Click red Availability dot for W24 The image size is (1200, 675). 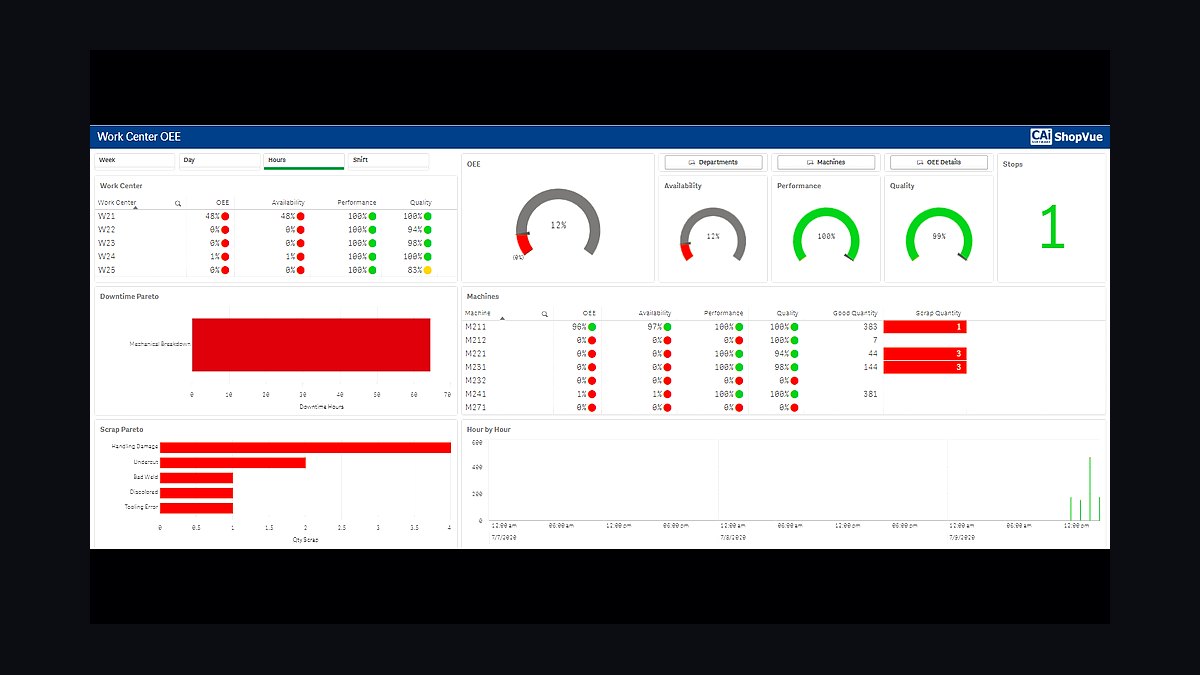(300, 257)
